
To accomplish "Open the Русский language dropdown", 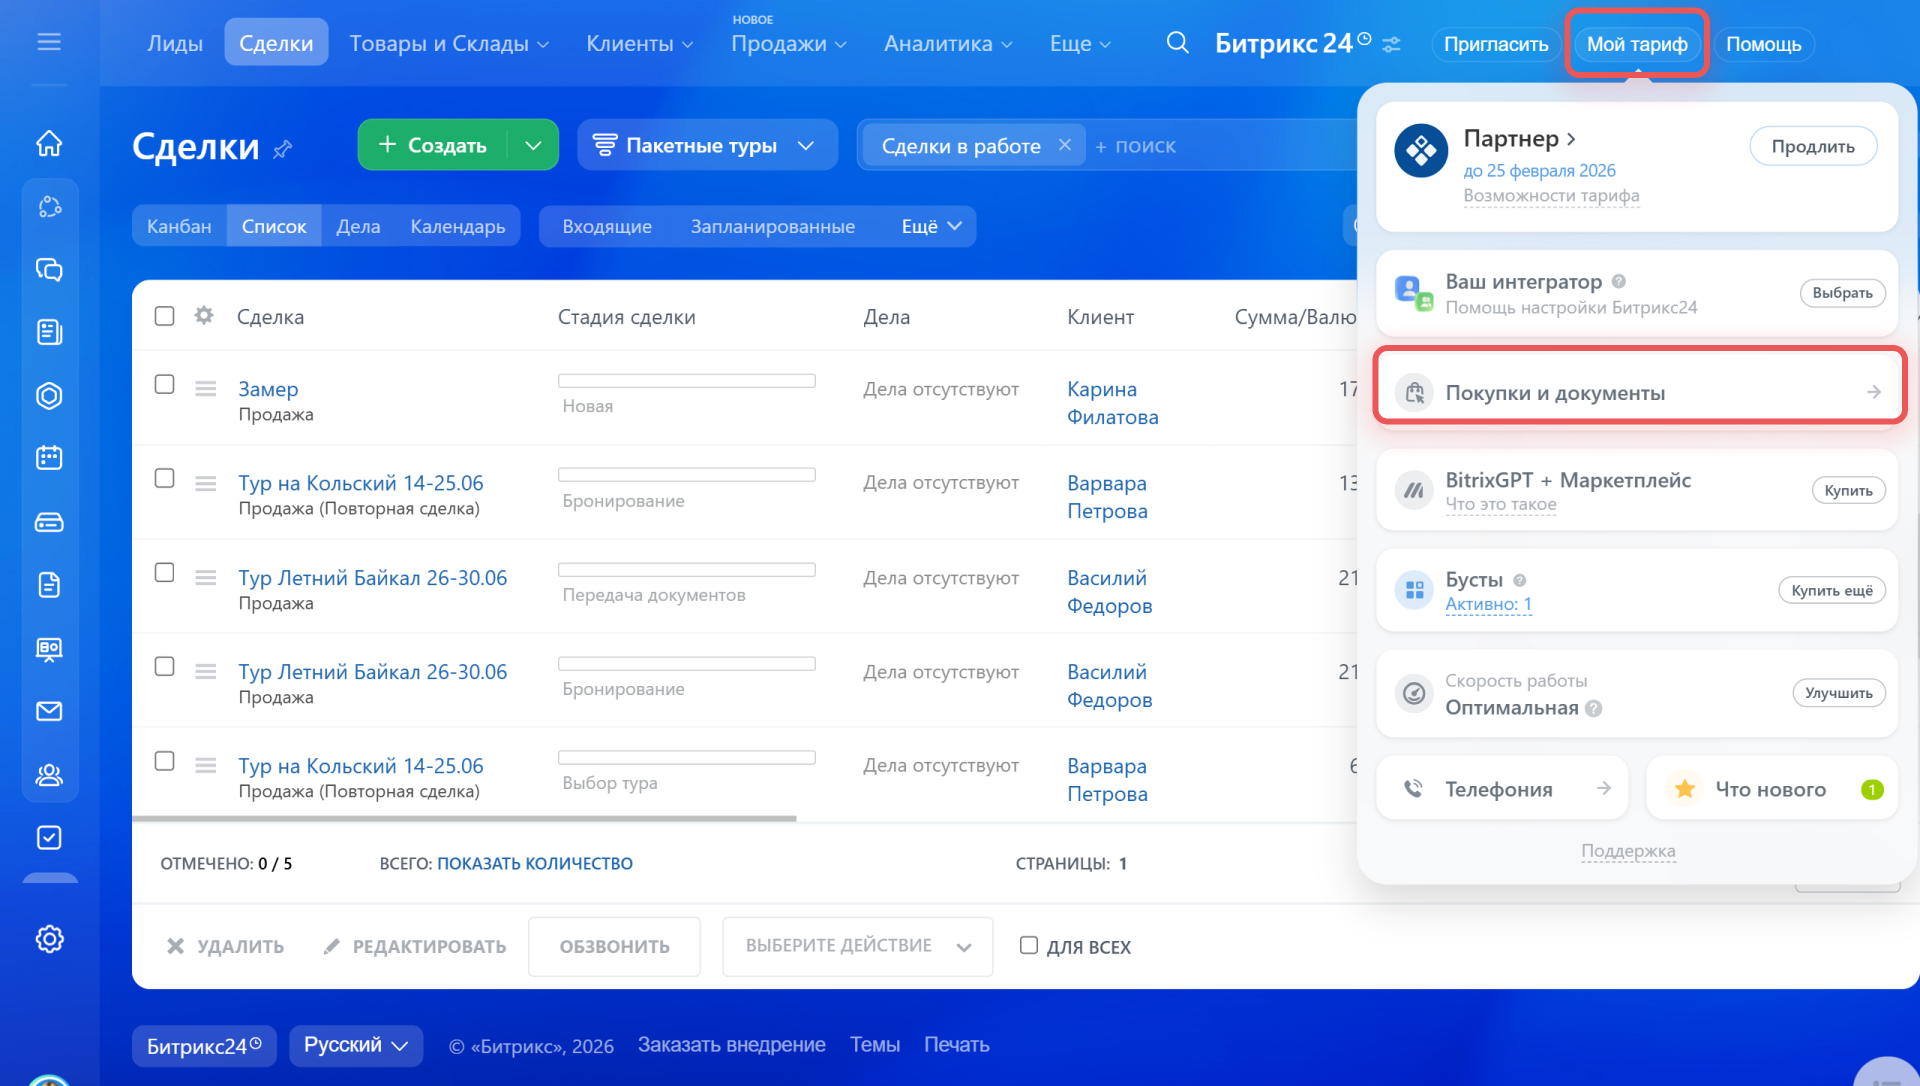I will pyautogui.click(x=356, y=1045).
